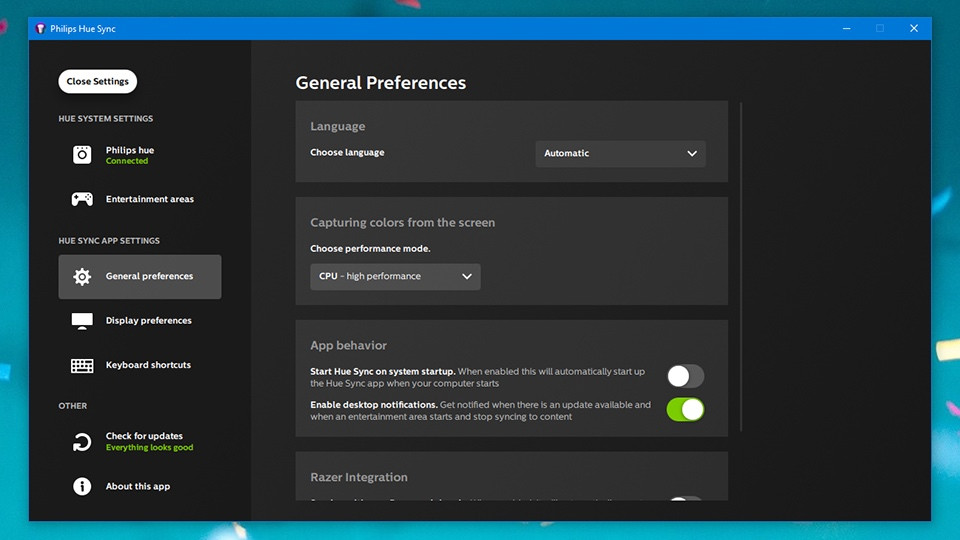Click the General preferences gear icon

tap(82, 277)
